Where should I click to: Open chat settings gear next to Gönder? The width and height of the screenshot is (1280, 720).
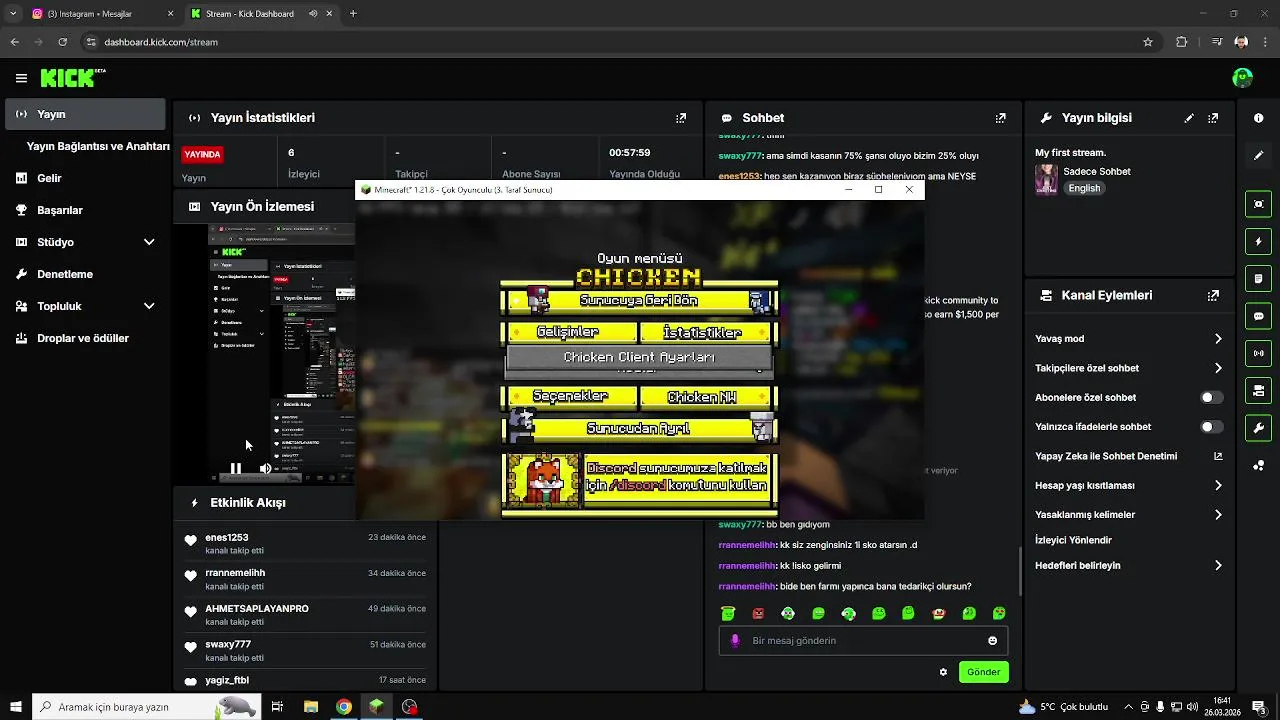coord(943,672)
